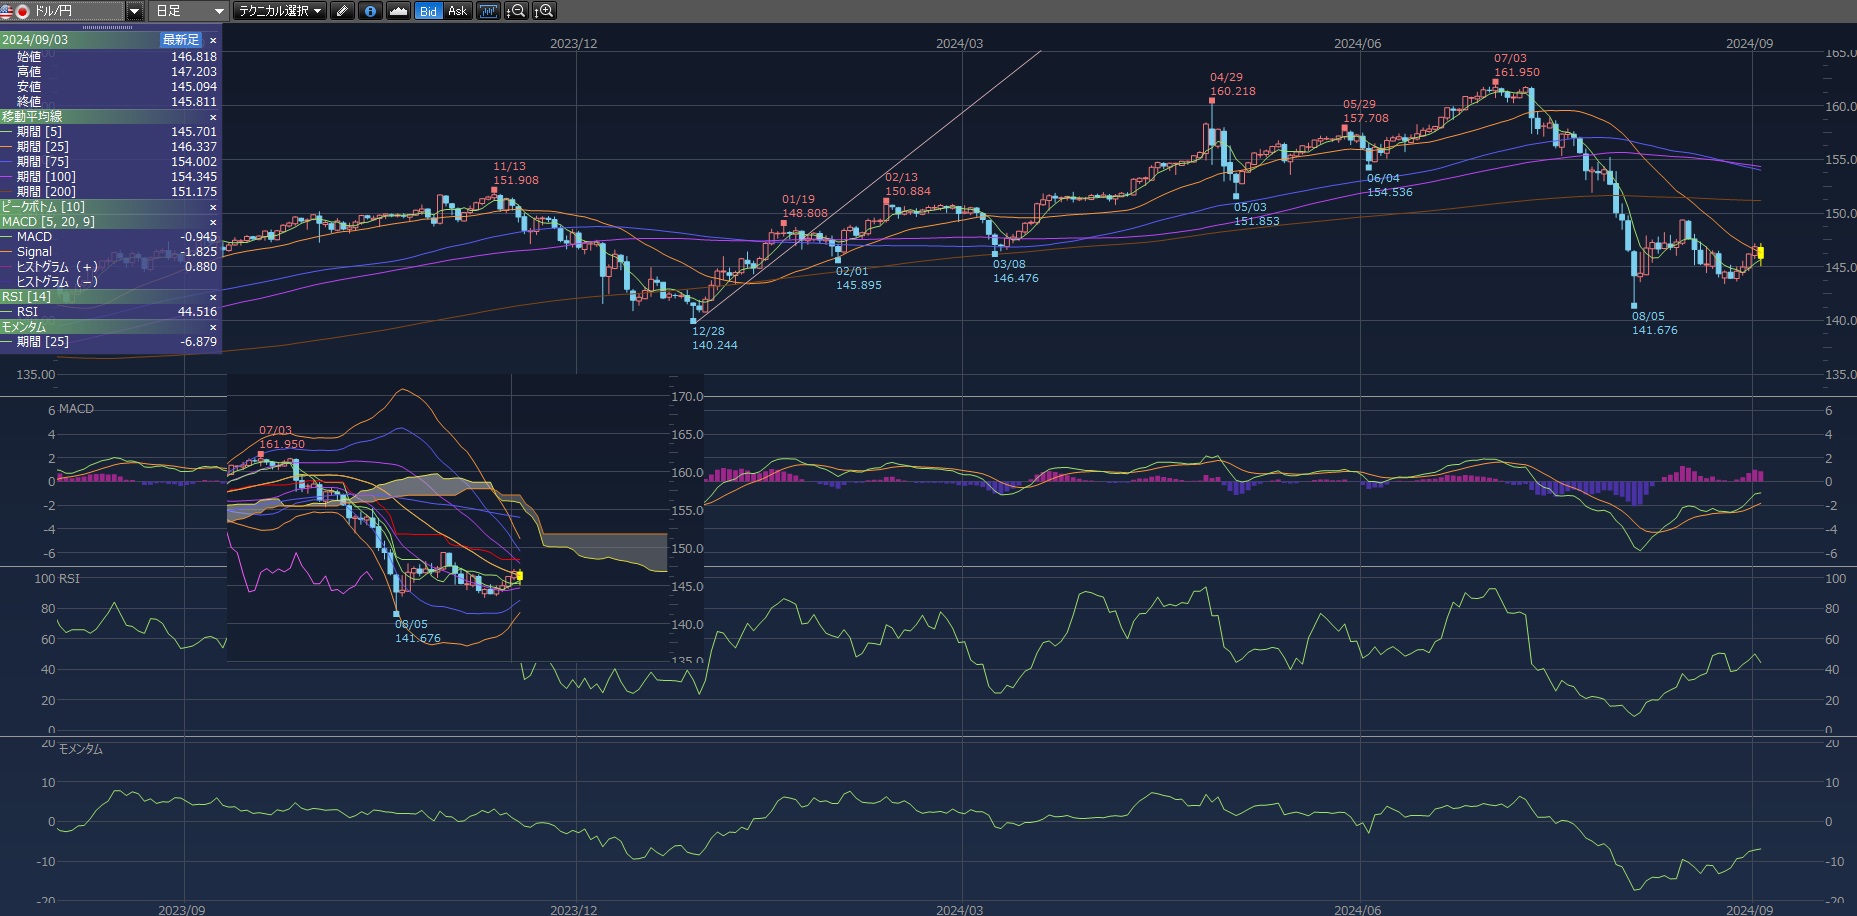This screenshot has height=916, width=1857.
Task: Remove the RSI [14] indicator
Action: pos(213,297)
